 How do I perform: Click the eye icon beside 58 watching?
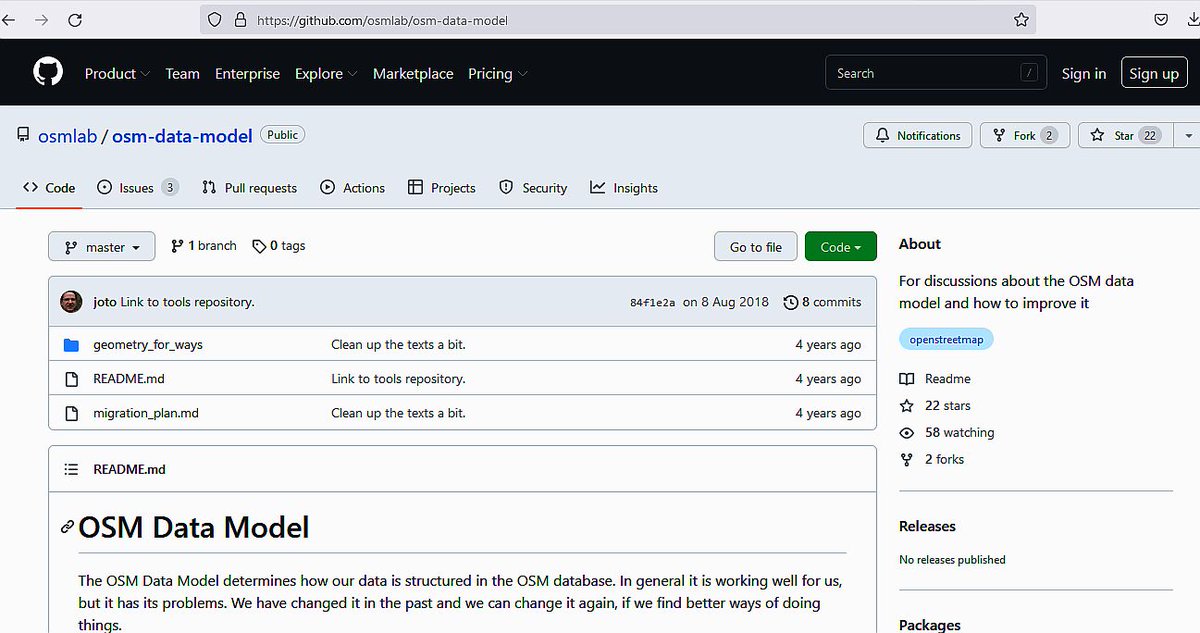[907, 433]
